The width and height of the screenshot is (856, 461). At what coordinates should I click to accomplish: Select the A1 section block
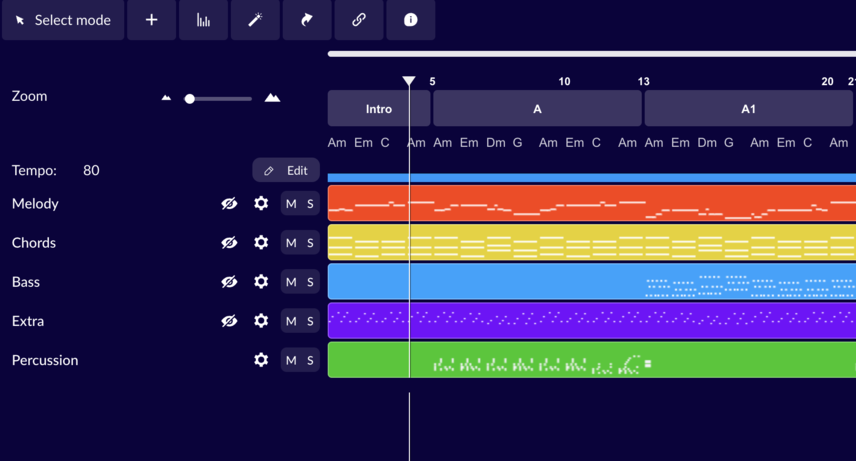click(748, 109)
